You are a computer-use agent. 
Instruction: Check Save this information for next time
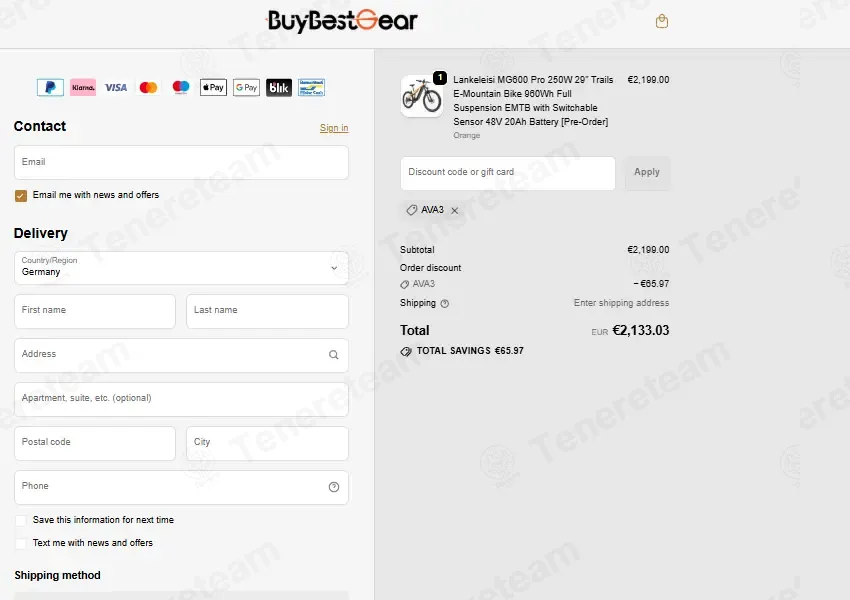21,520
